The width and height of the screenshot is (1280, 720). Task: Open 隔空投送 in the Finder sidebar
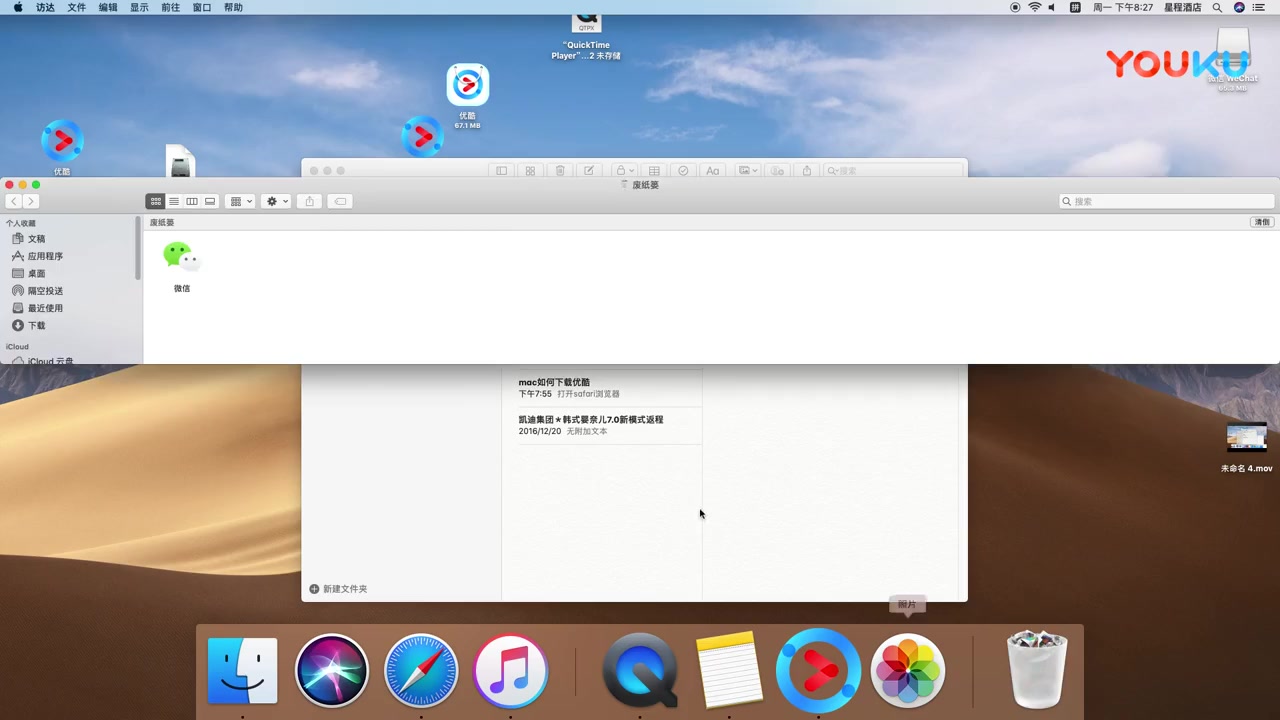45,291
